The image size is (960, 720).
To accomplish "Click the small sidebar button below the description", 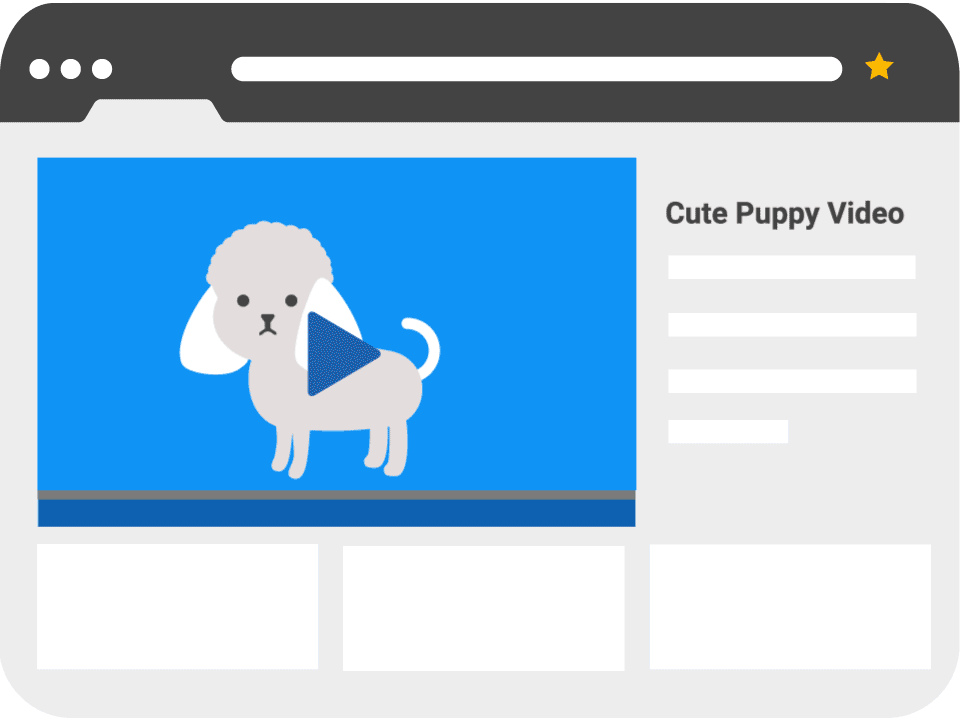I will [x=727, y=432].
